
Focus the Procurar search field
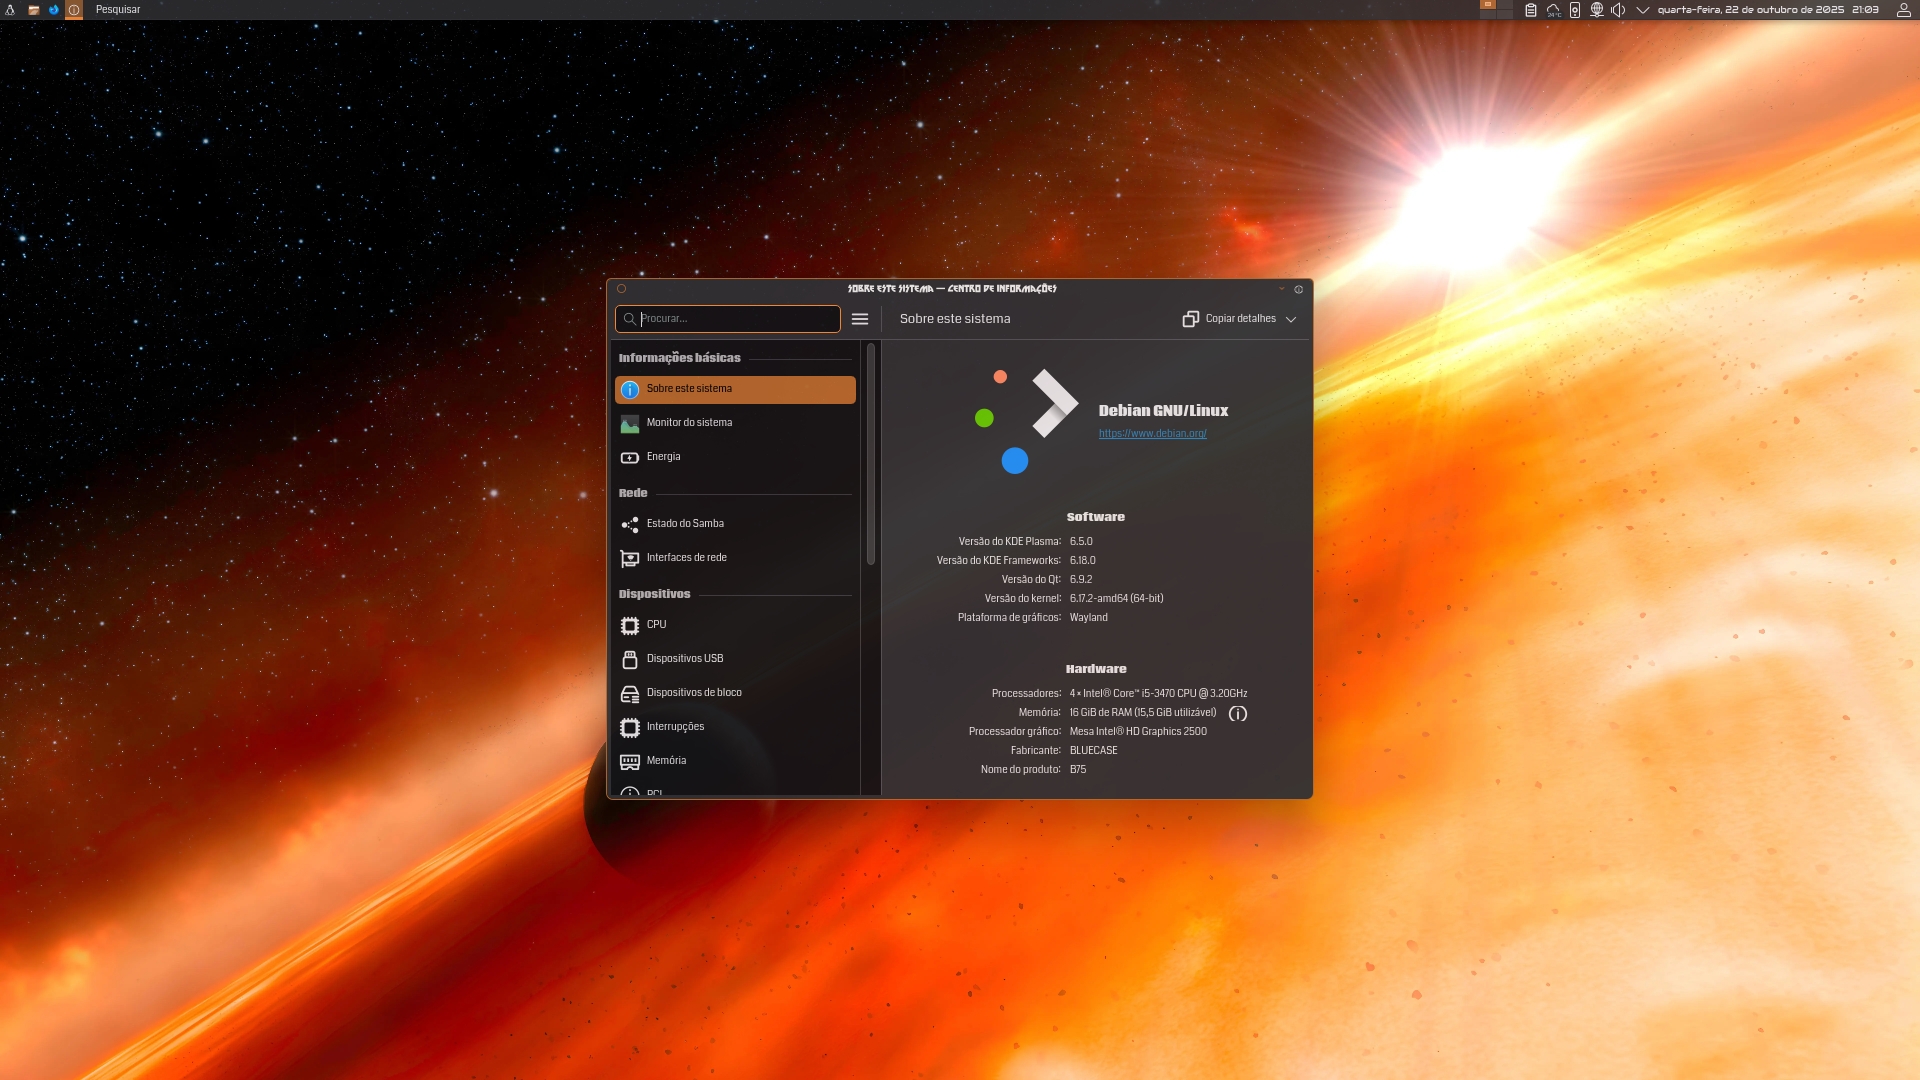(728, 319)
